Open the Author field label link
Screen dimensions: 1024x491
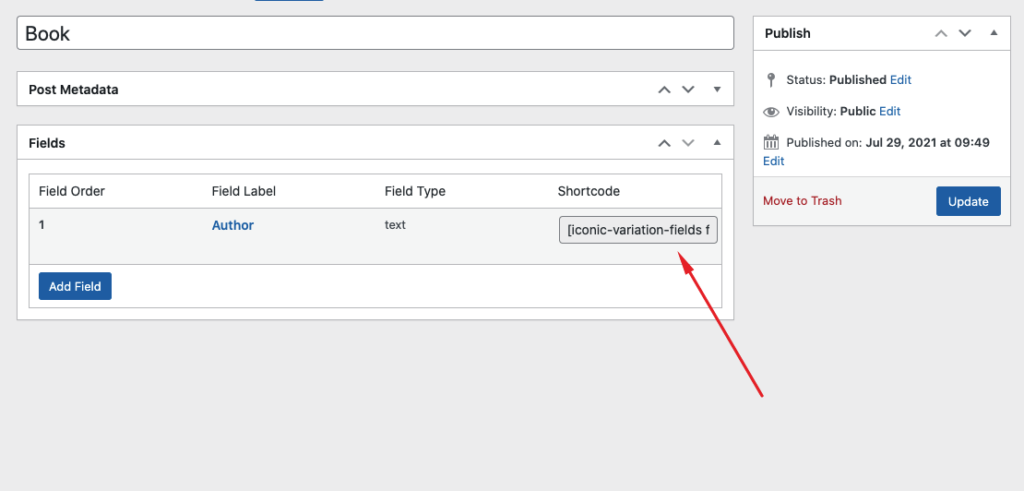[232, 225]
